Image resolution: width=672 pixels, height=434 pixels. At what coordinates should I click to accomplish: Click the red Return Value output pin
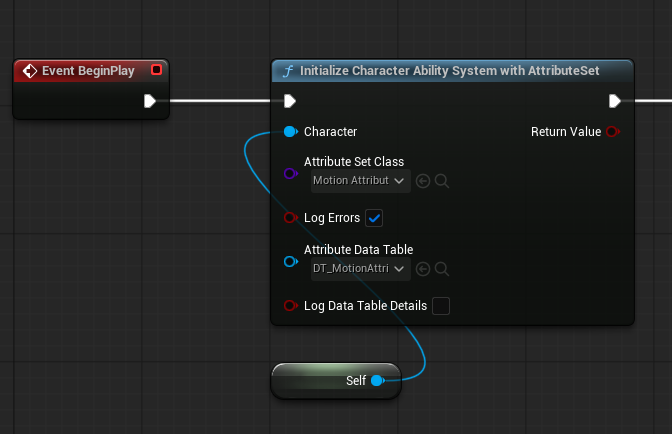pyautogui.click(x=613, y=132)
